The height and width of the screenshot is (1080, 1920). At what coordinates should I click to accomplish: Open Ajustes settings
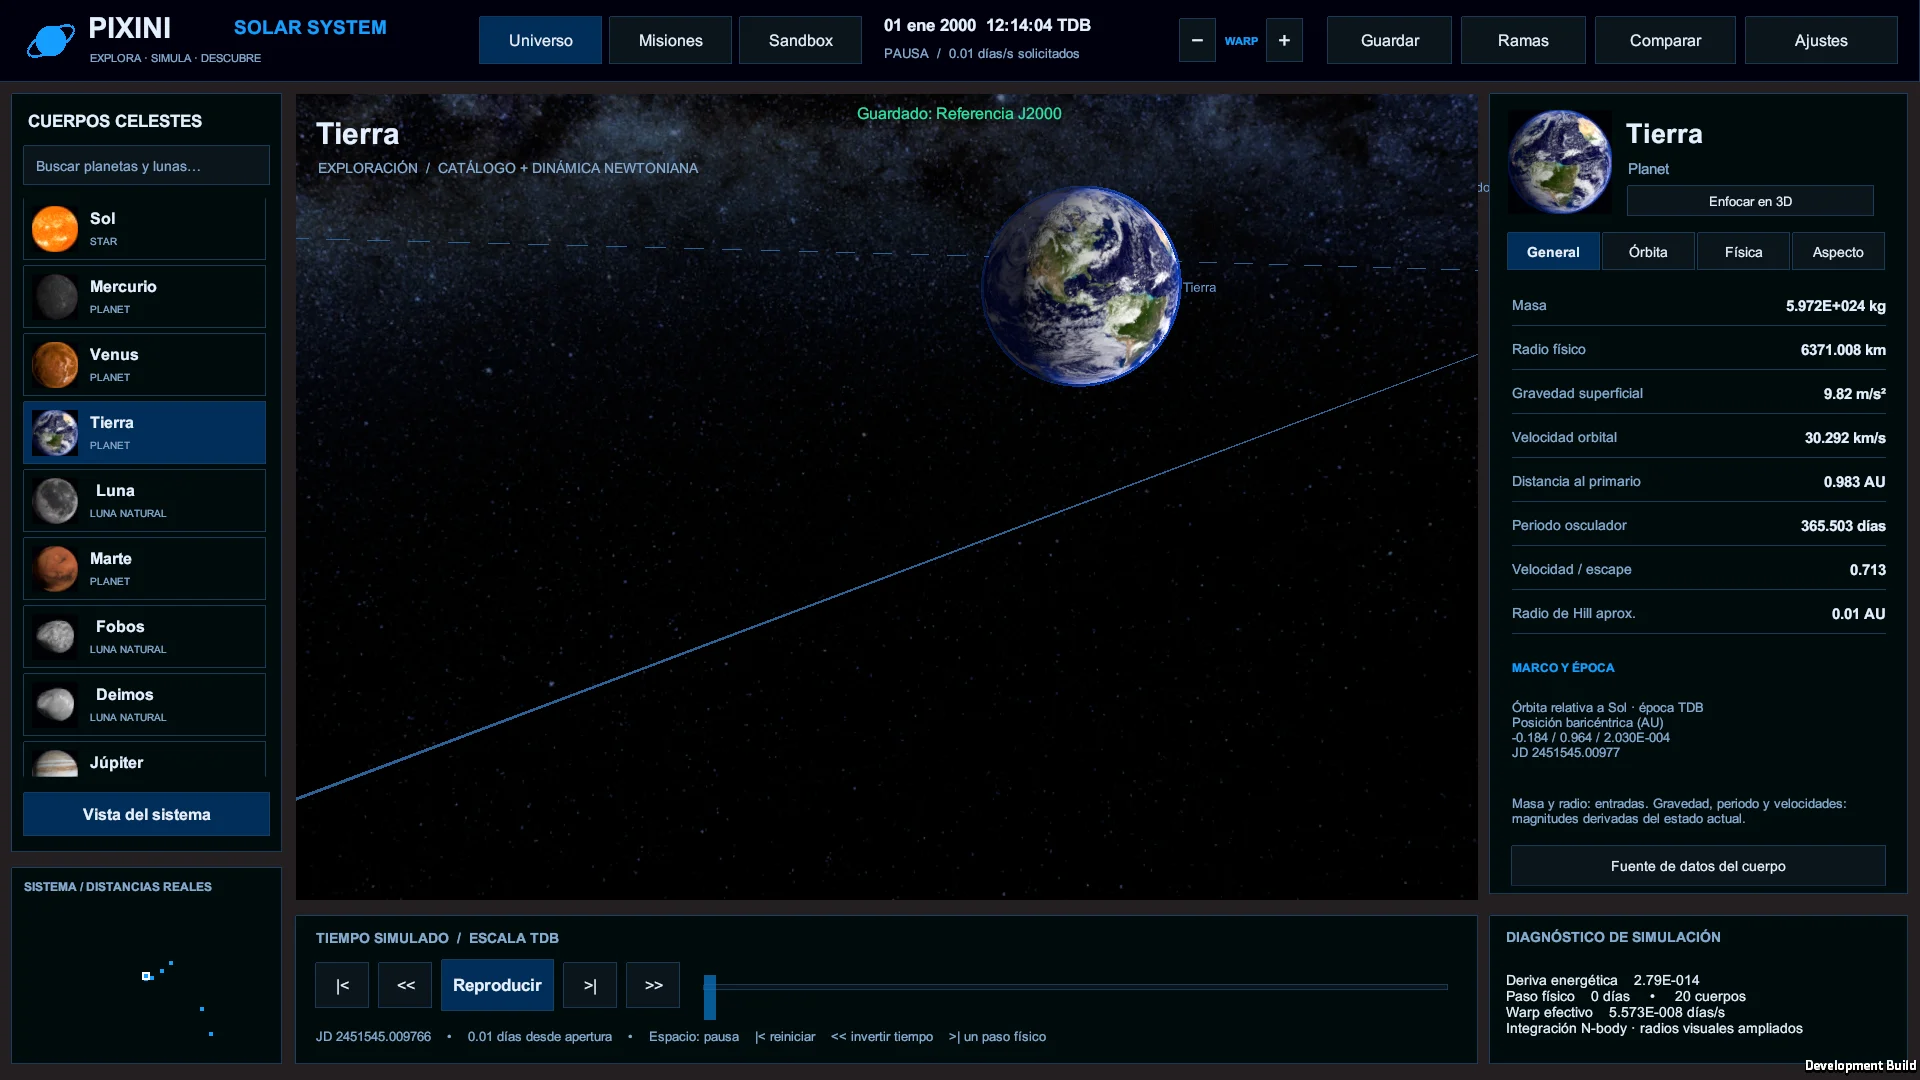point(1821,40)
